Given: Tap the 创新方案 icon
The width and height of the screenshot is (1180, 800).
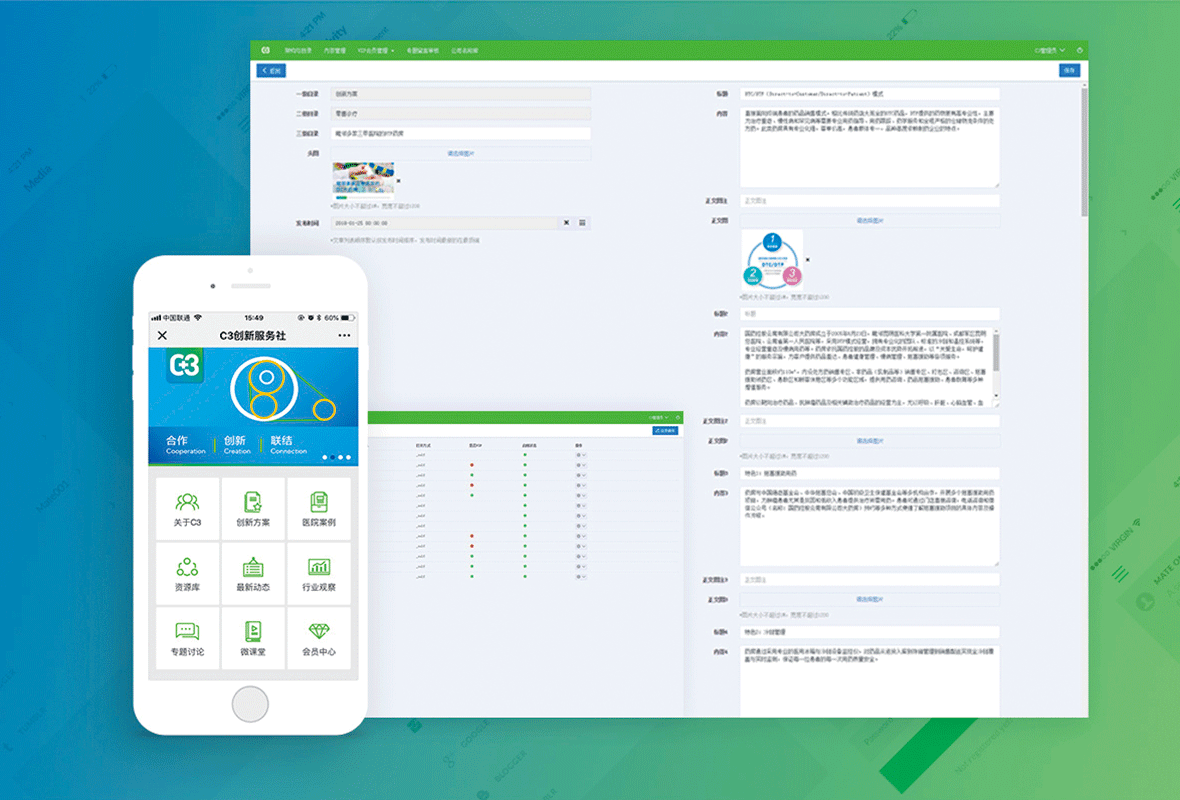Looking at the screenshot, I should [x=252, y=509].
